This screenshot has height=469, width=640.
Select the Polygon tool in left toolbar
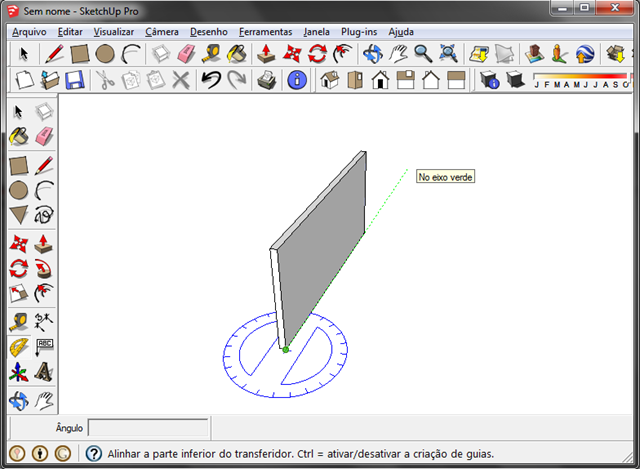pyautogui.click(x=19, y=215)
